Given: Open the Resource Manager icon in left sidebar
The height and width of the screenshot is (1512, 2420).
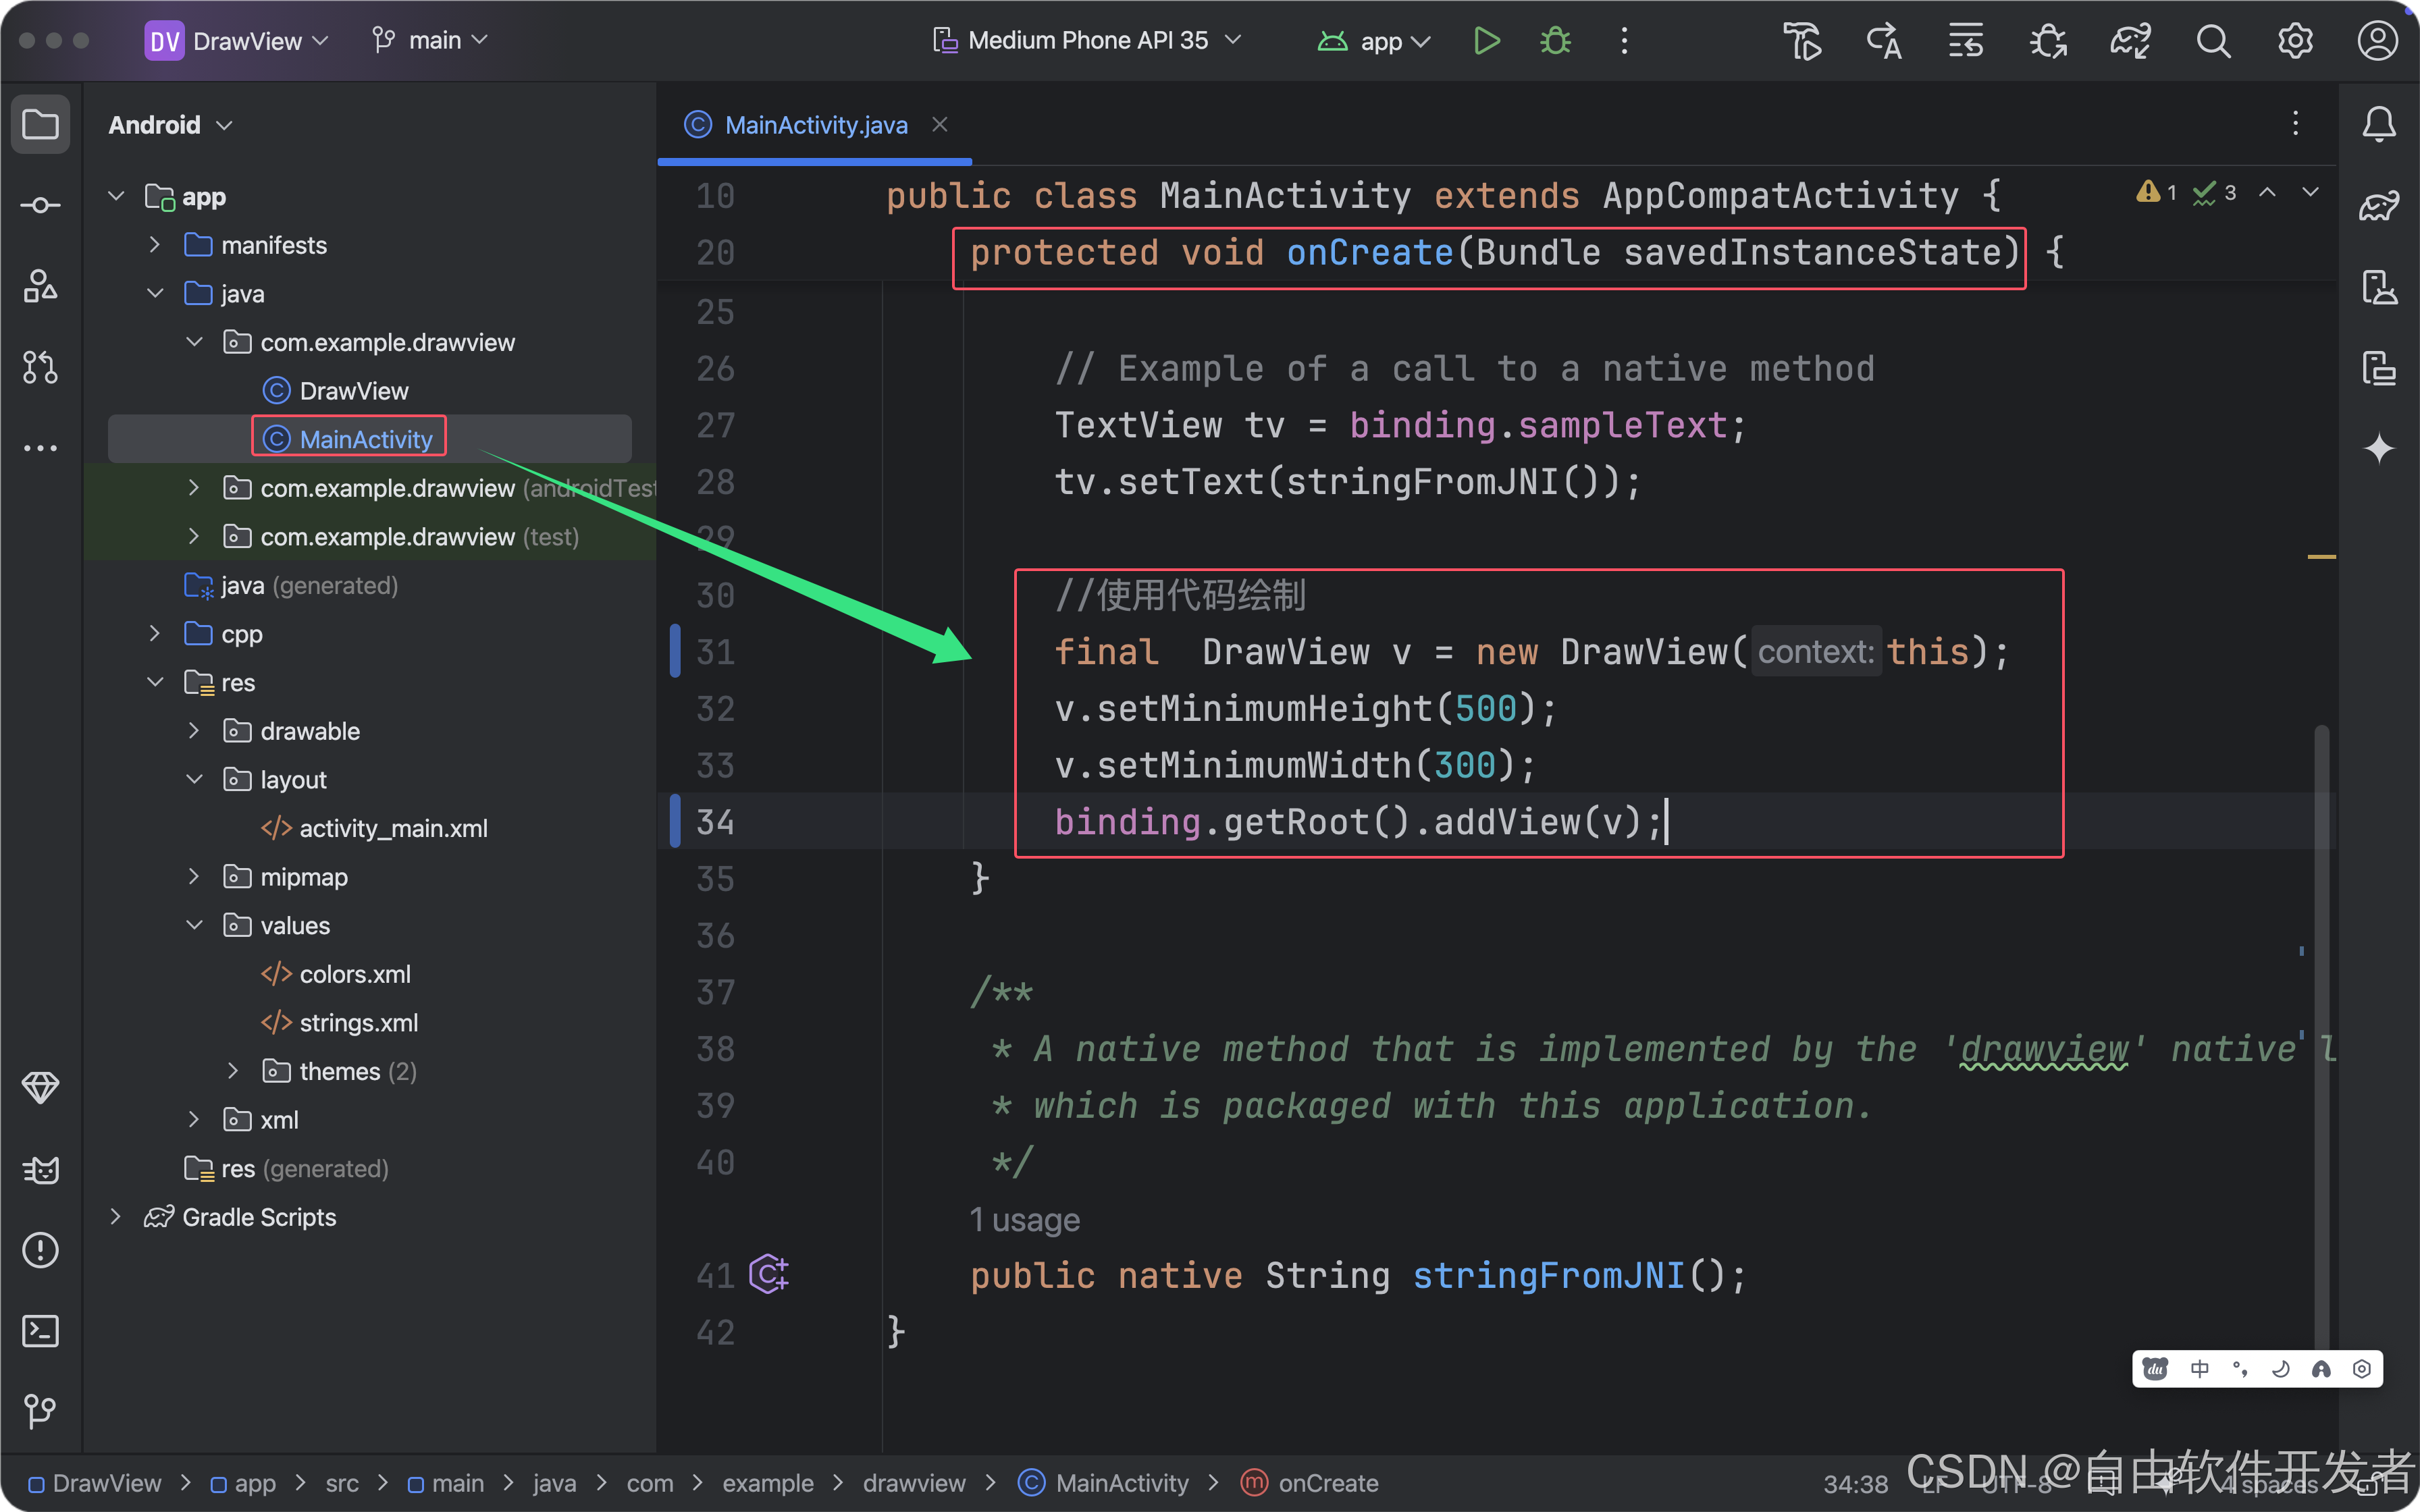Looking at the screenshot, I should pos(40,287).
